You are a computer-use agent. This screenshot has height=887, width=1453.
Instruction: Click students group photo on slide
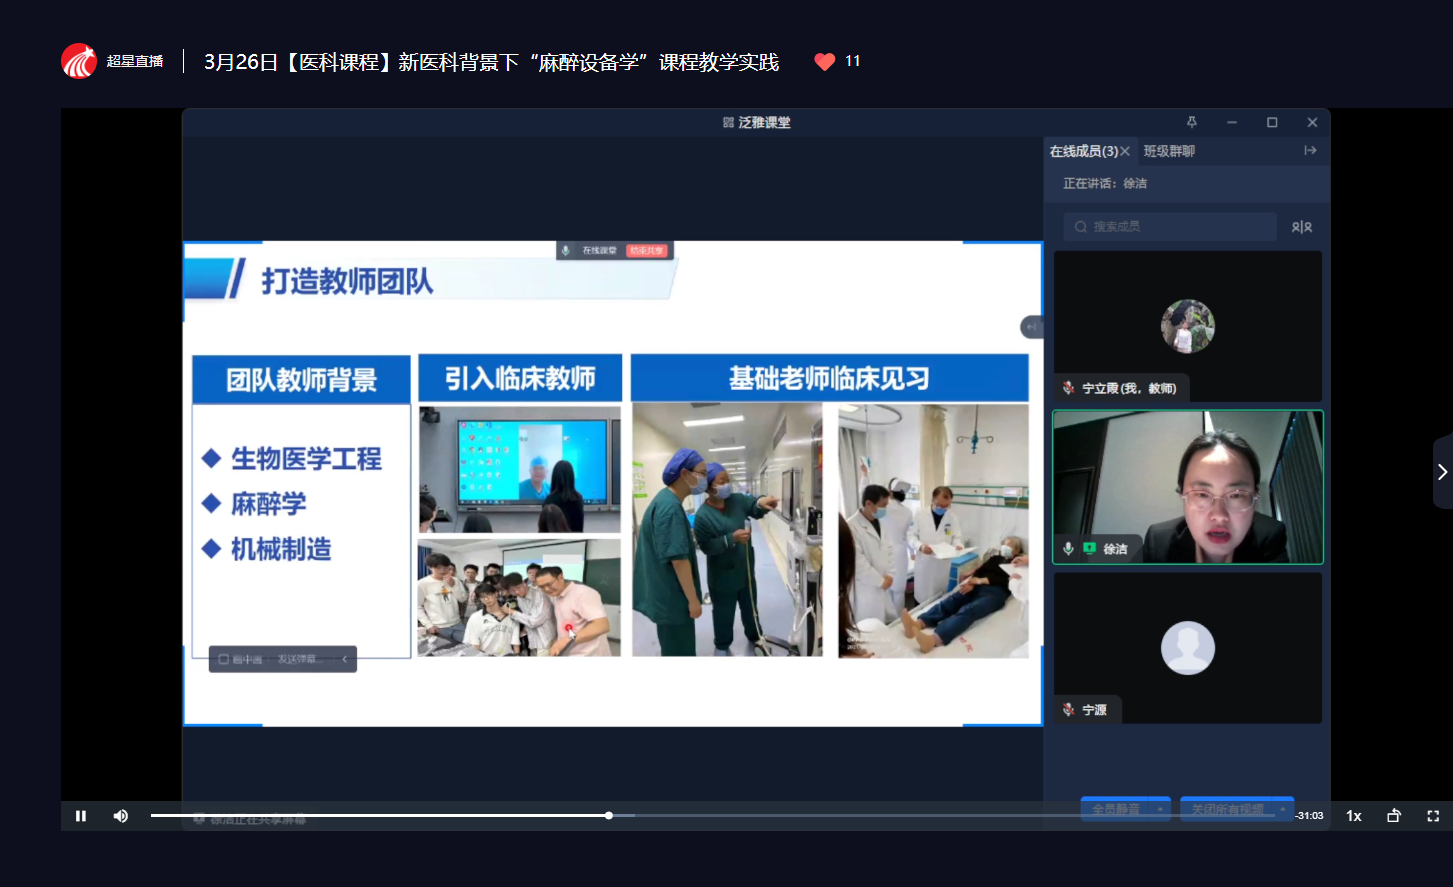tap(519, 598)
